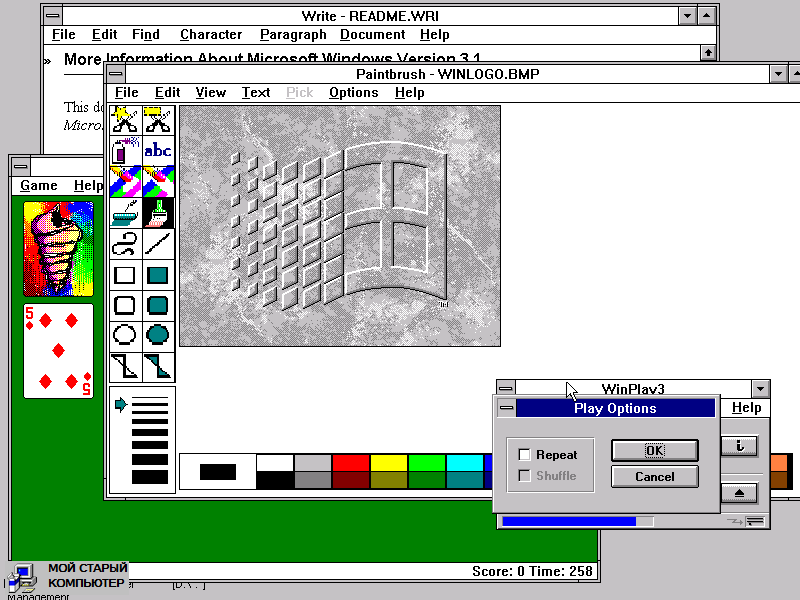This screenshot has height=600, width=800.
Task: Select the hollow Circle/Ellipse tool
Action: coord(125,335)
